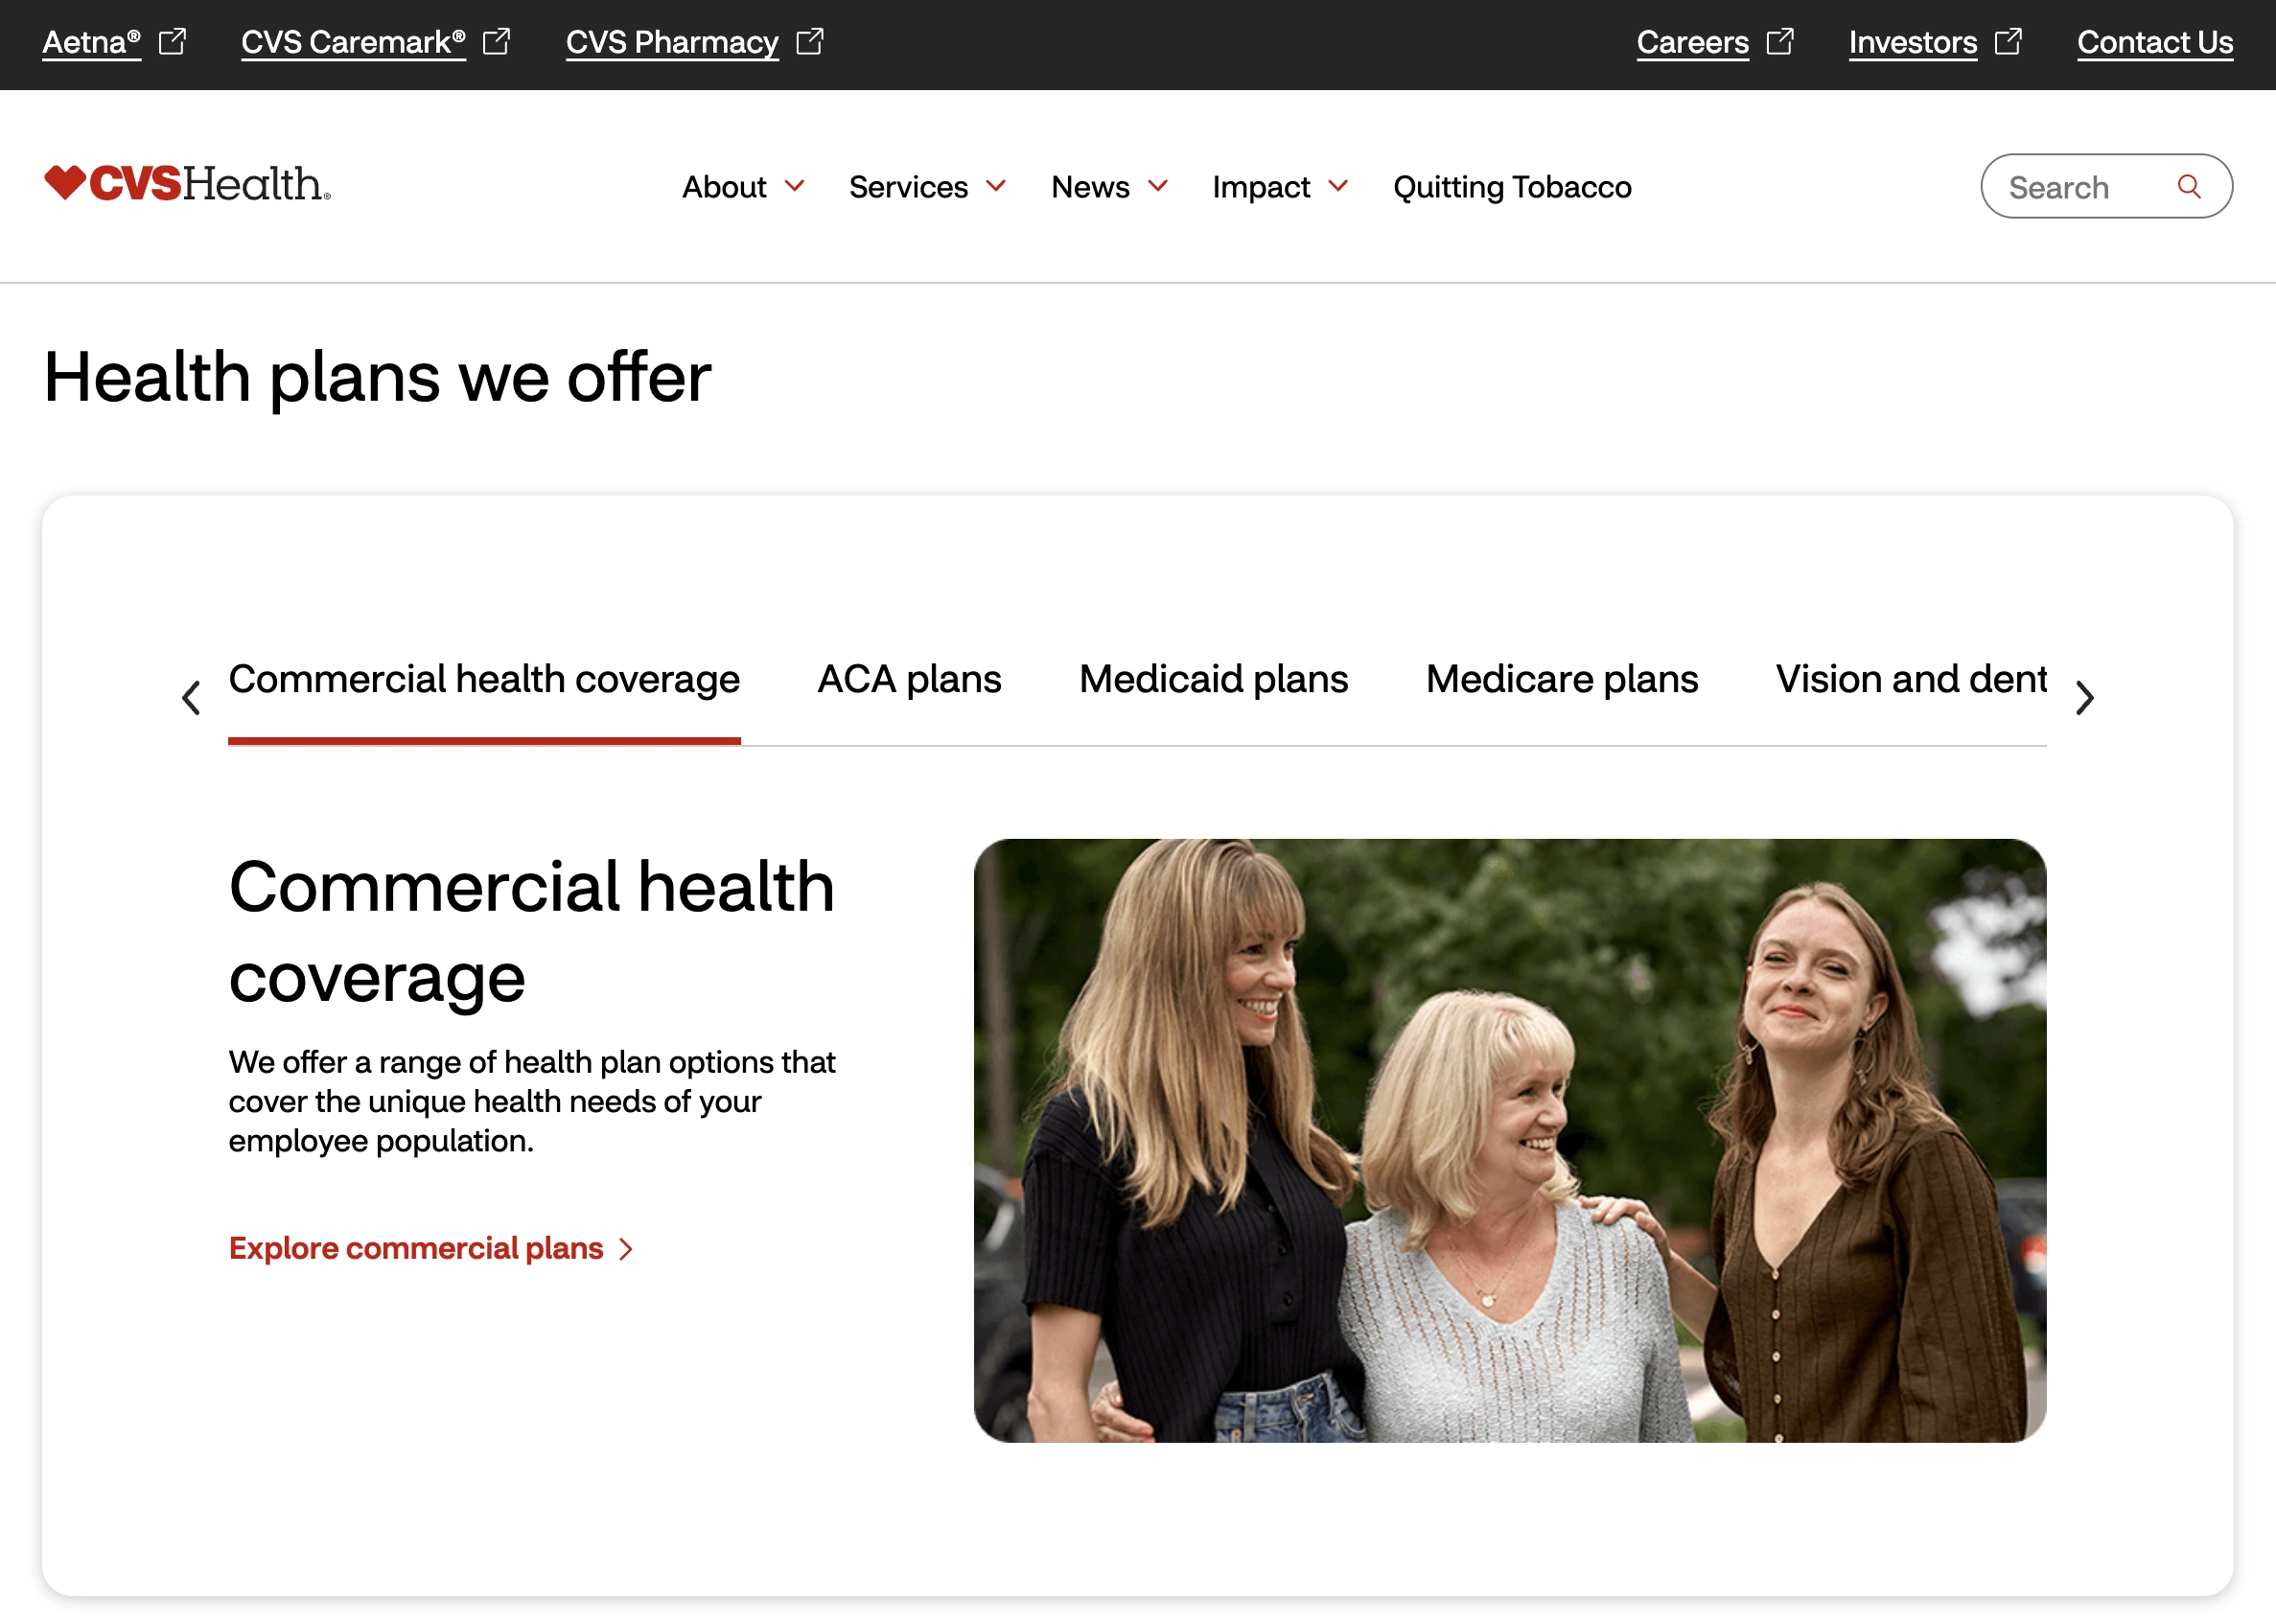The width and height of the screenshot is (2276, 1624).
Task: Go to the Quitting Tobacco page
Action: coord(1512,187)
